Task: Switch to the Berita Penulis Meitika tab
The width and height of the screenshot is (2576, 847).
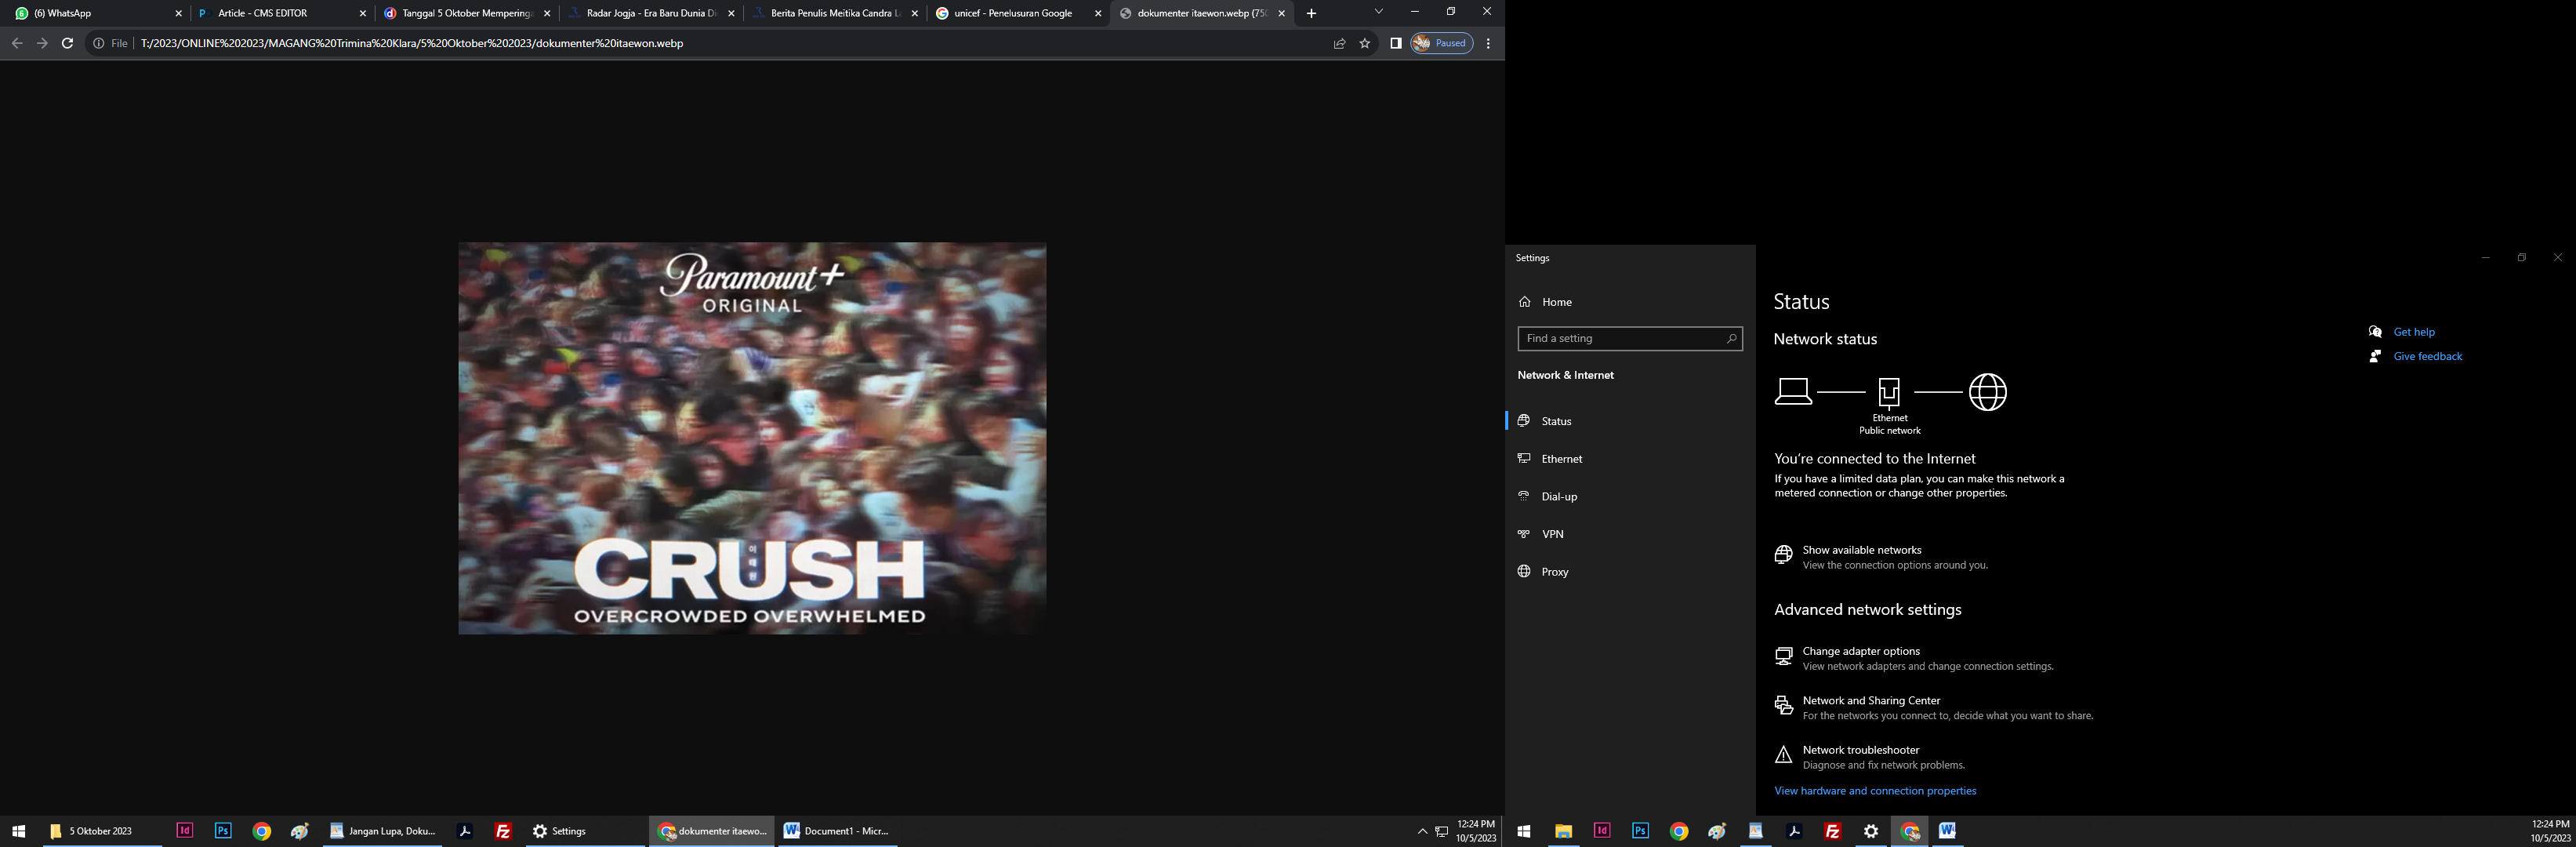Action: pyautogui.click(x=833, y=13)
